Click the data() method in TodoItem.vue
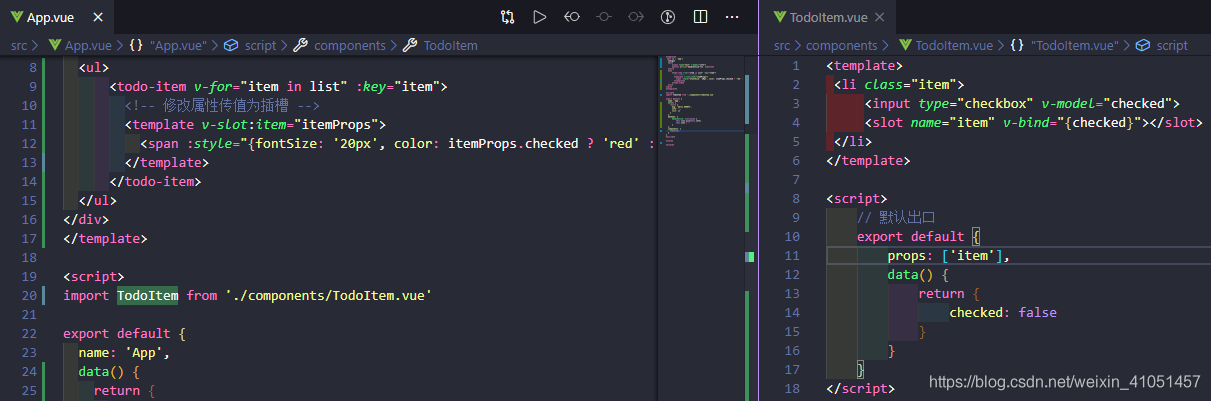The height and width of the screenshot is (401, 1211). (x=917, y=274)
